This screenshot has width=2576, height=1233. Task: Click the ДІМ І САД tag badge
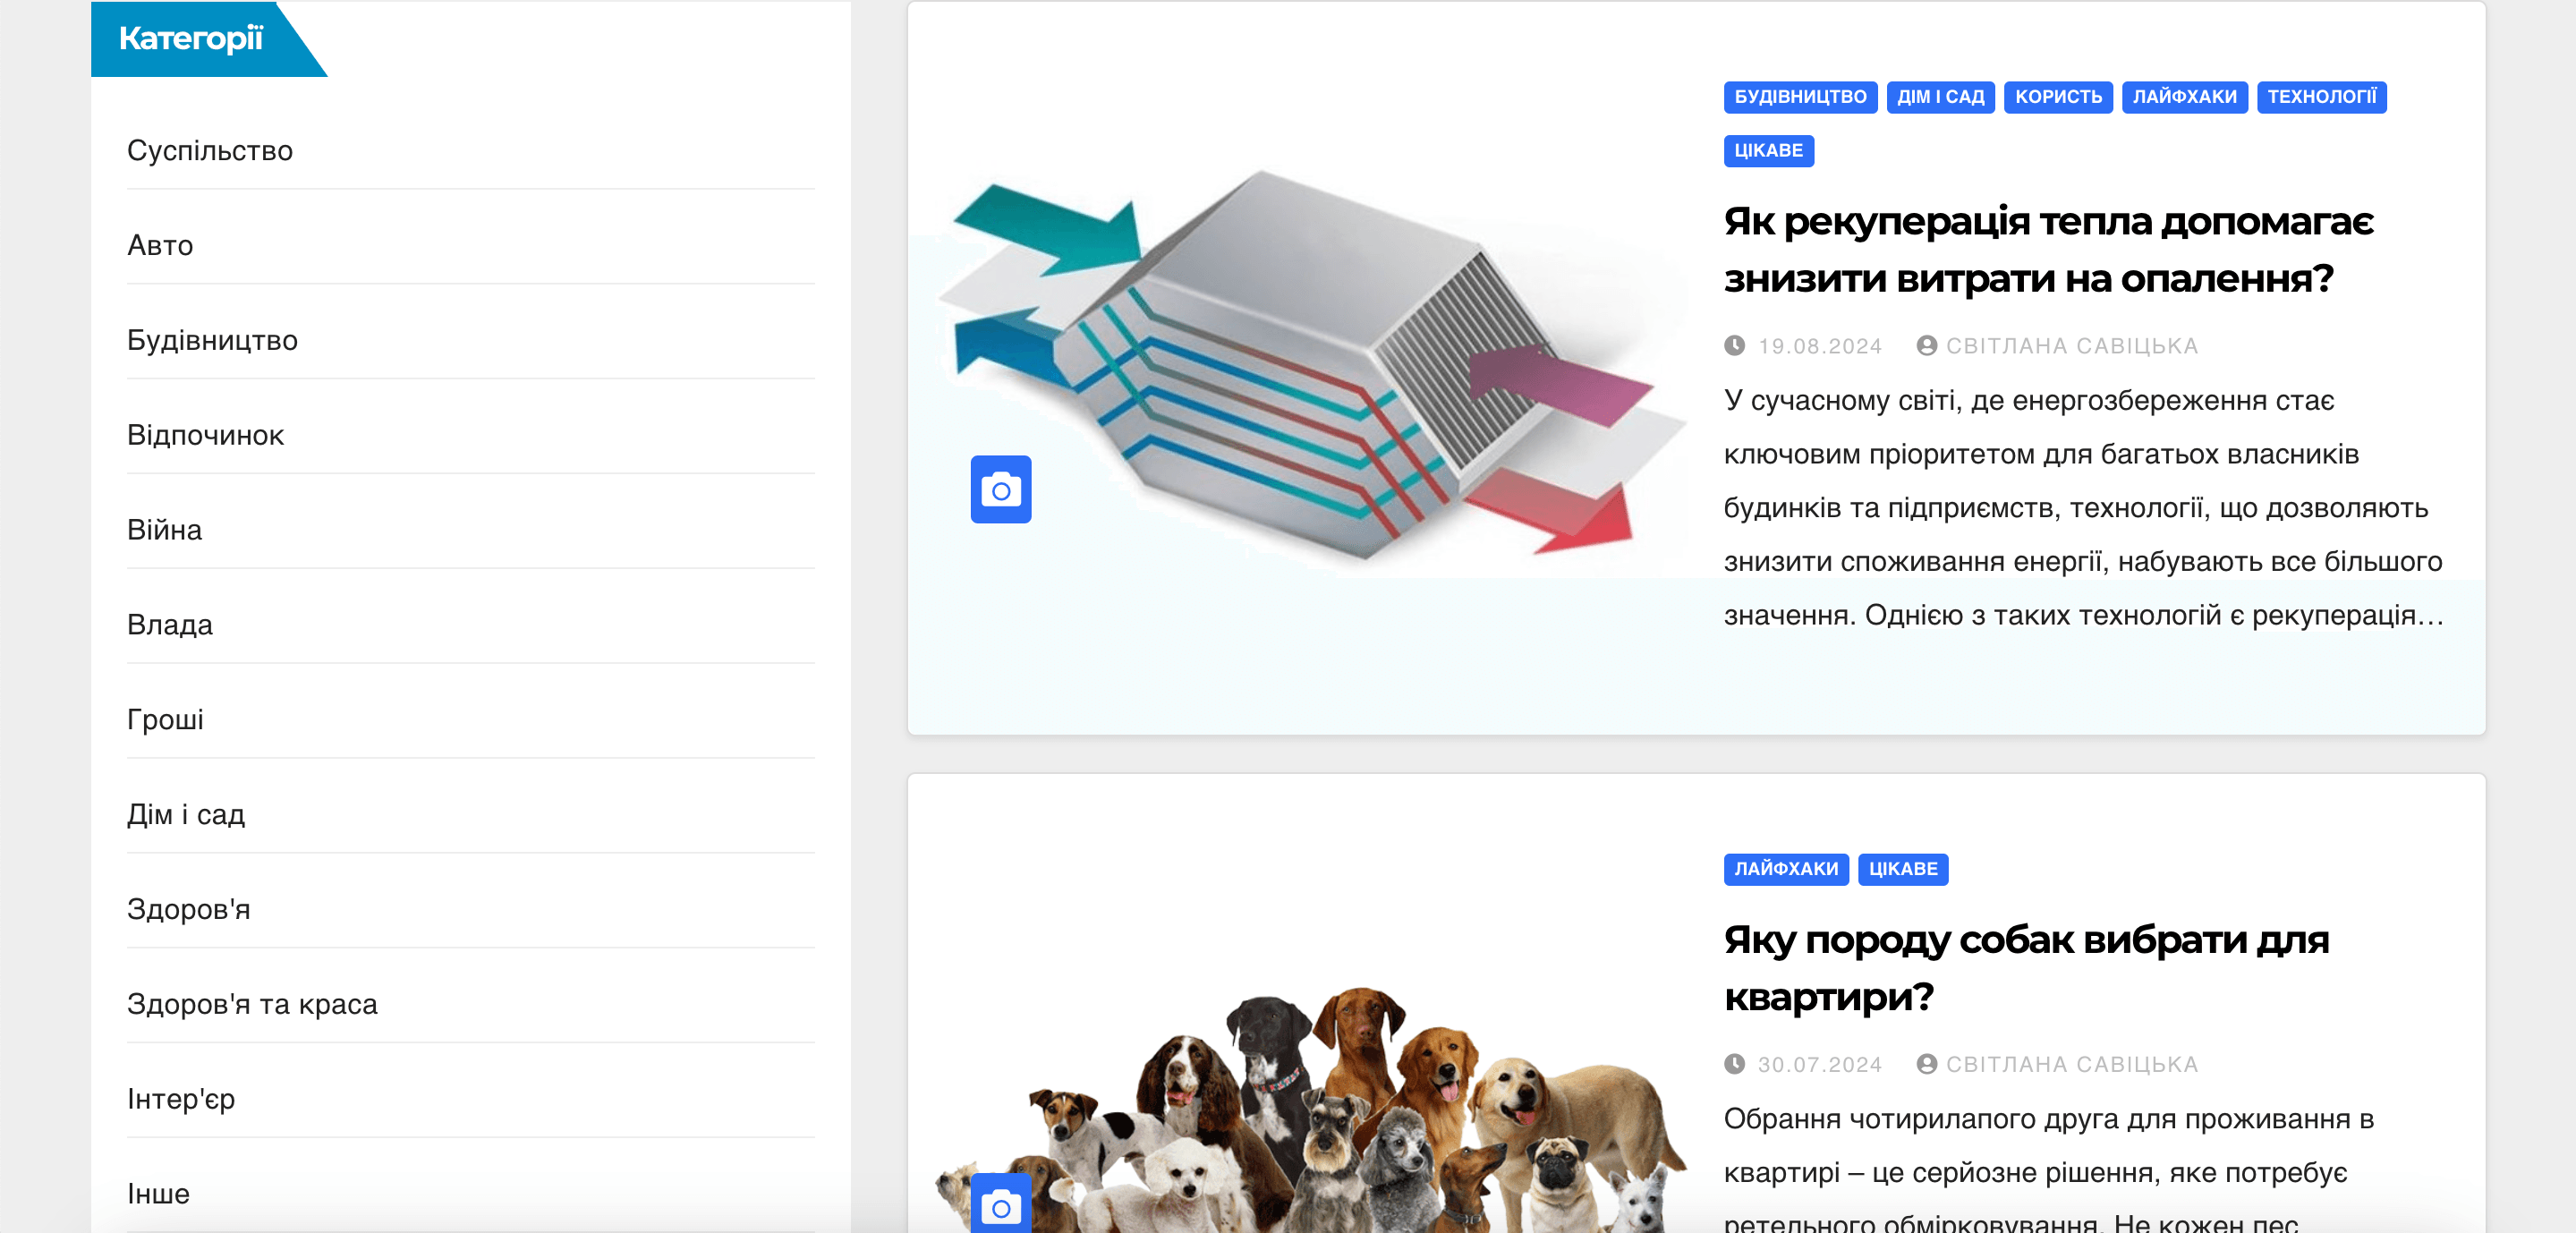coord(1940,97)
